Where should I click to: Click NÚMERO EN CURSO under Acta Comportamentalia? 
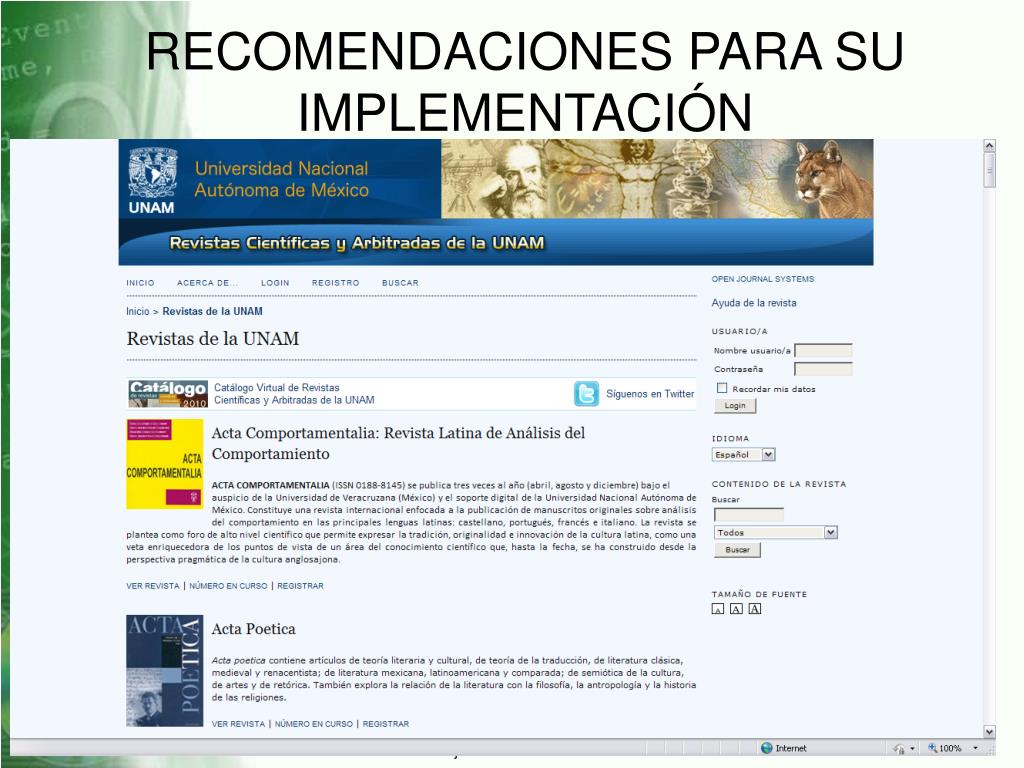click(x=229, y=586)
